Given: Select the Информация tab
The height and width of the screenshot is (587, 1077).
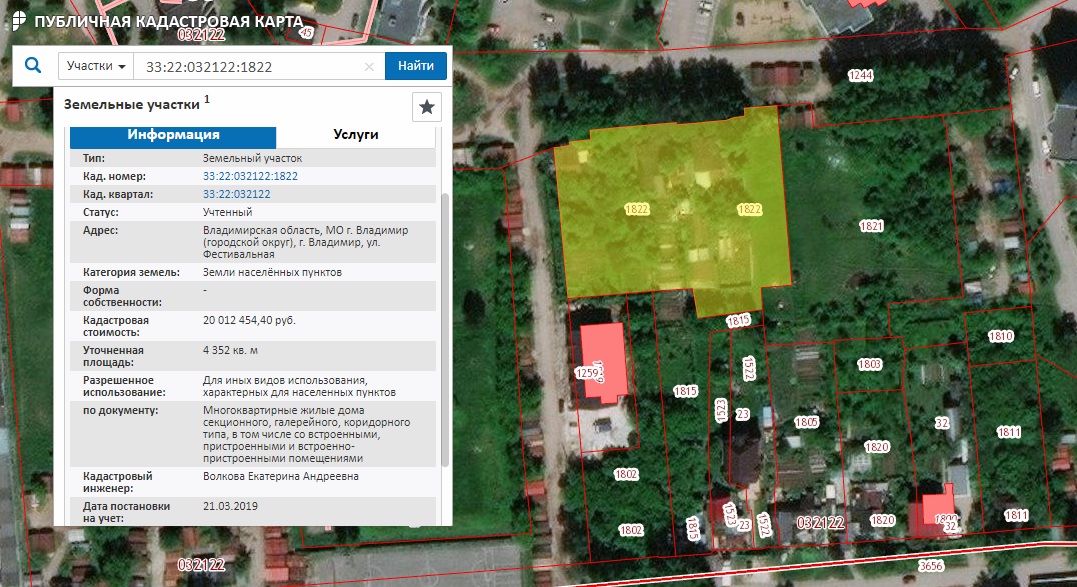Looking at the screenshot, I should 172,135.
